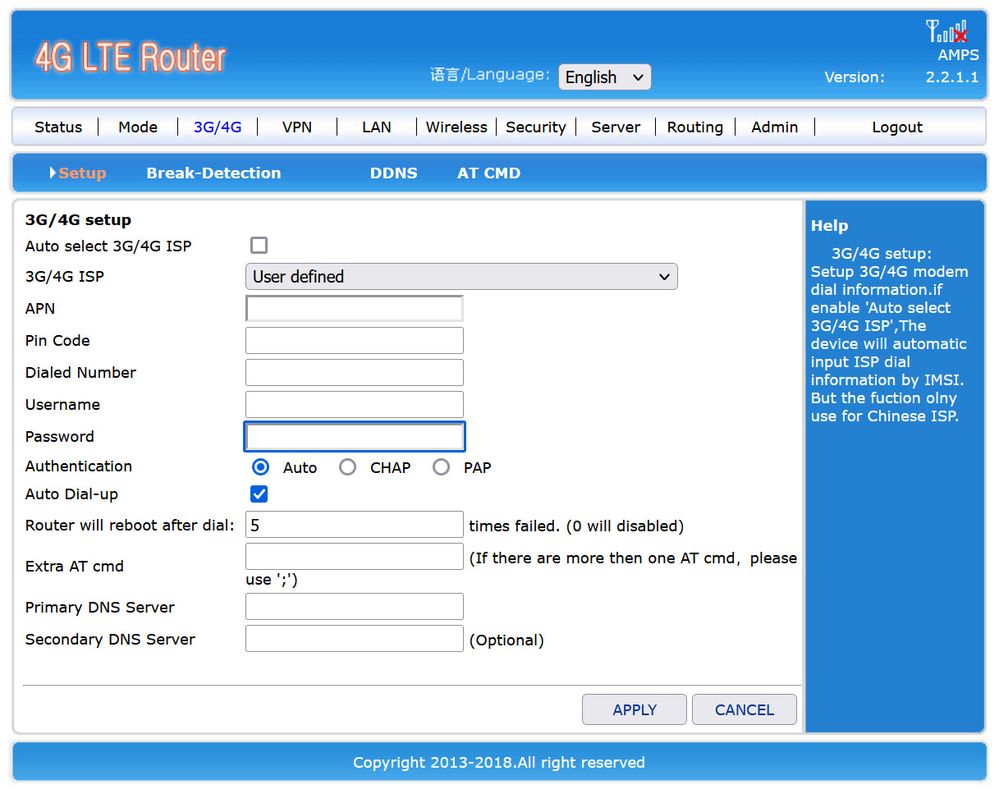Switch to the Status tab
Viewport: 999px width, 795px height.
(57, 127)
